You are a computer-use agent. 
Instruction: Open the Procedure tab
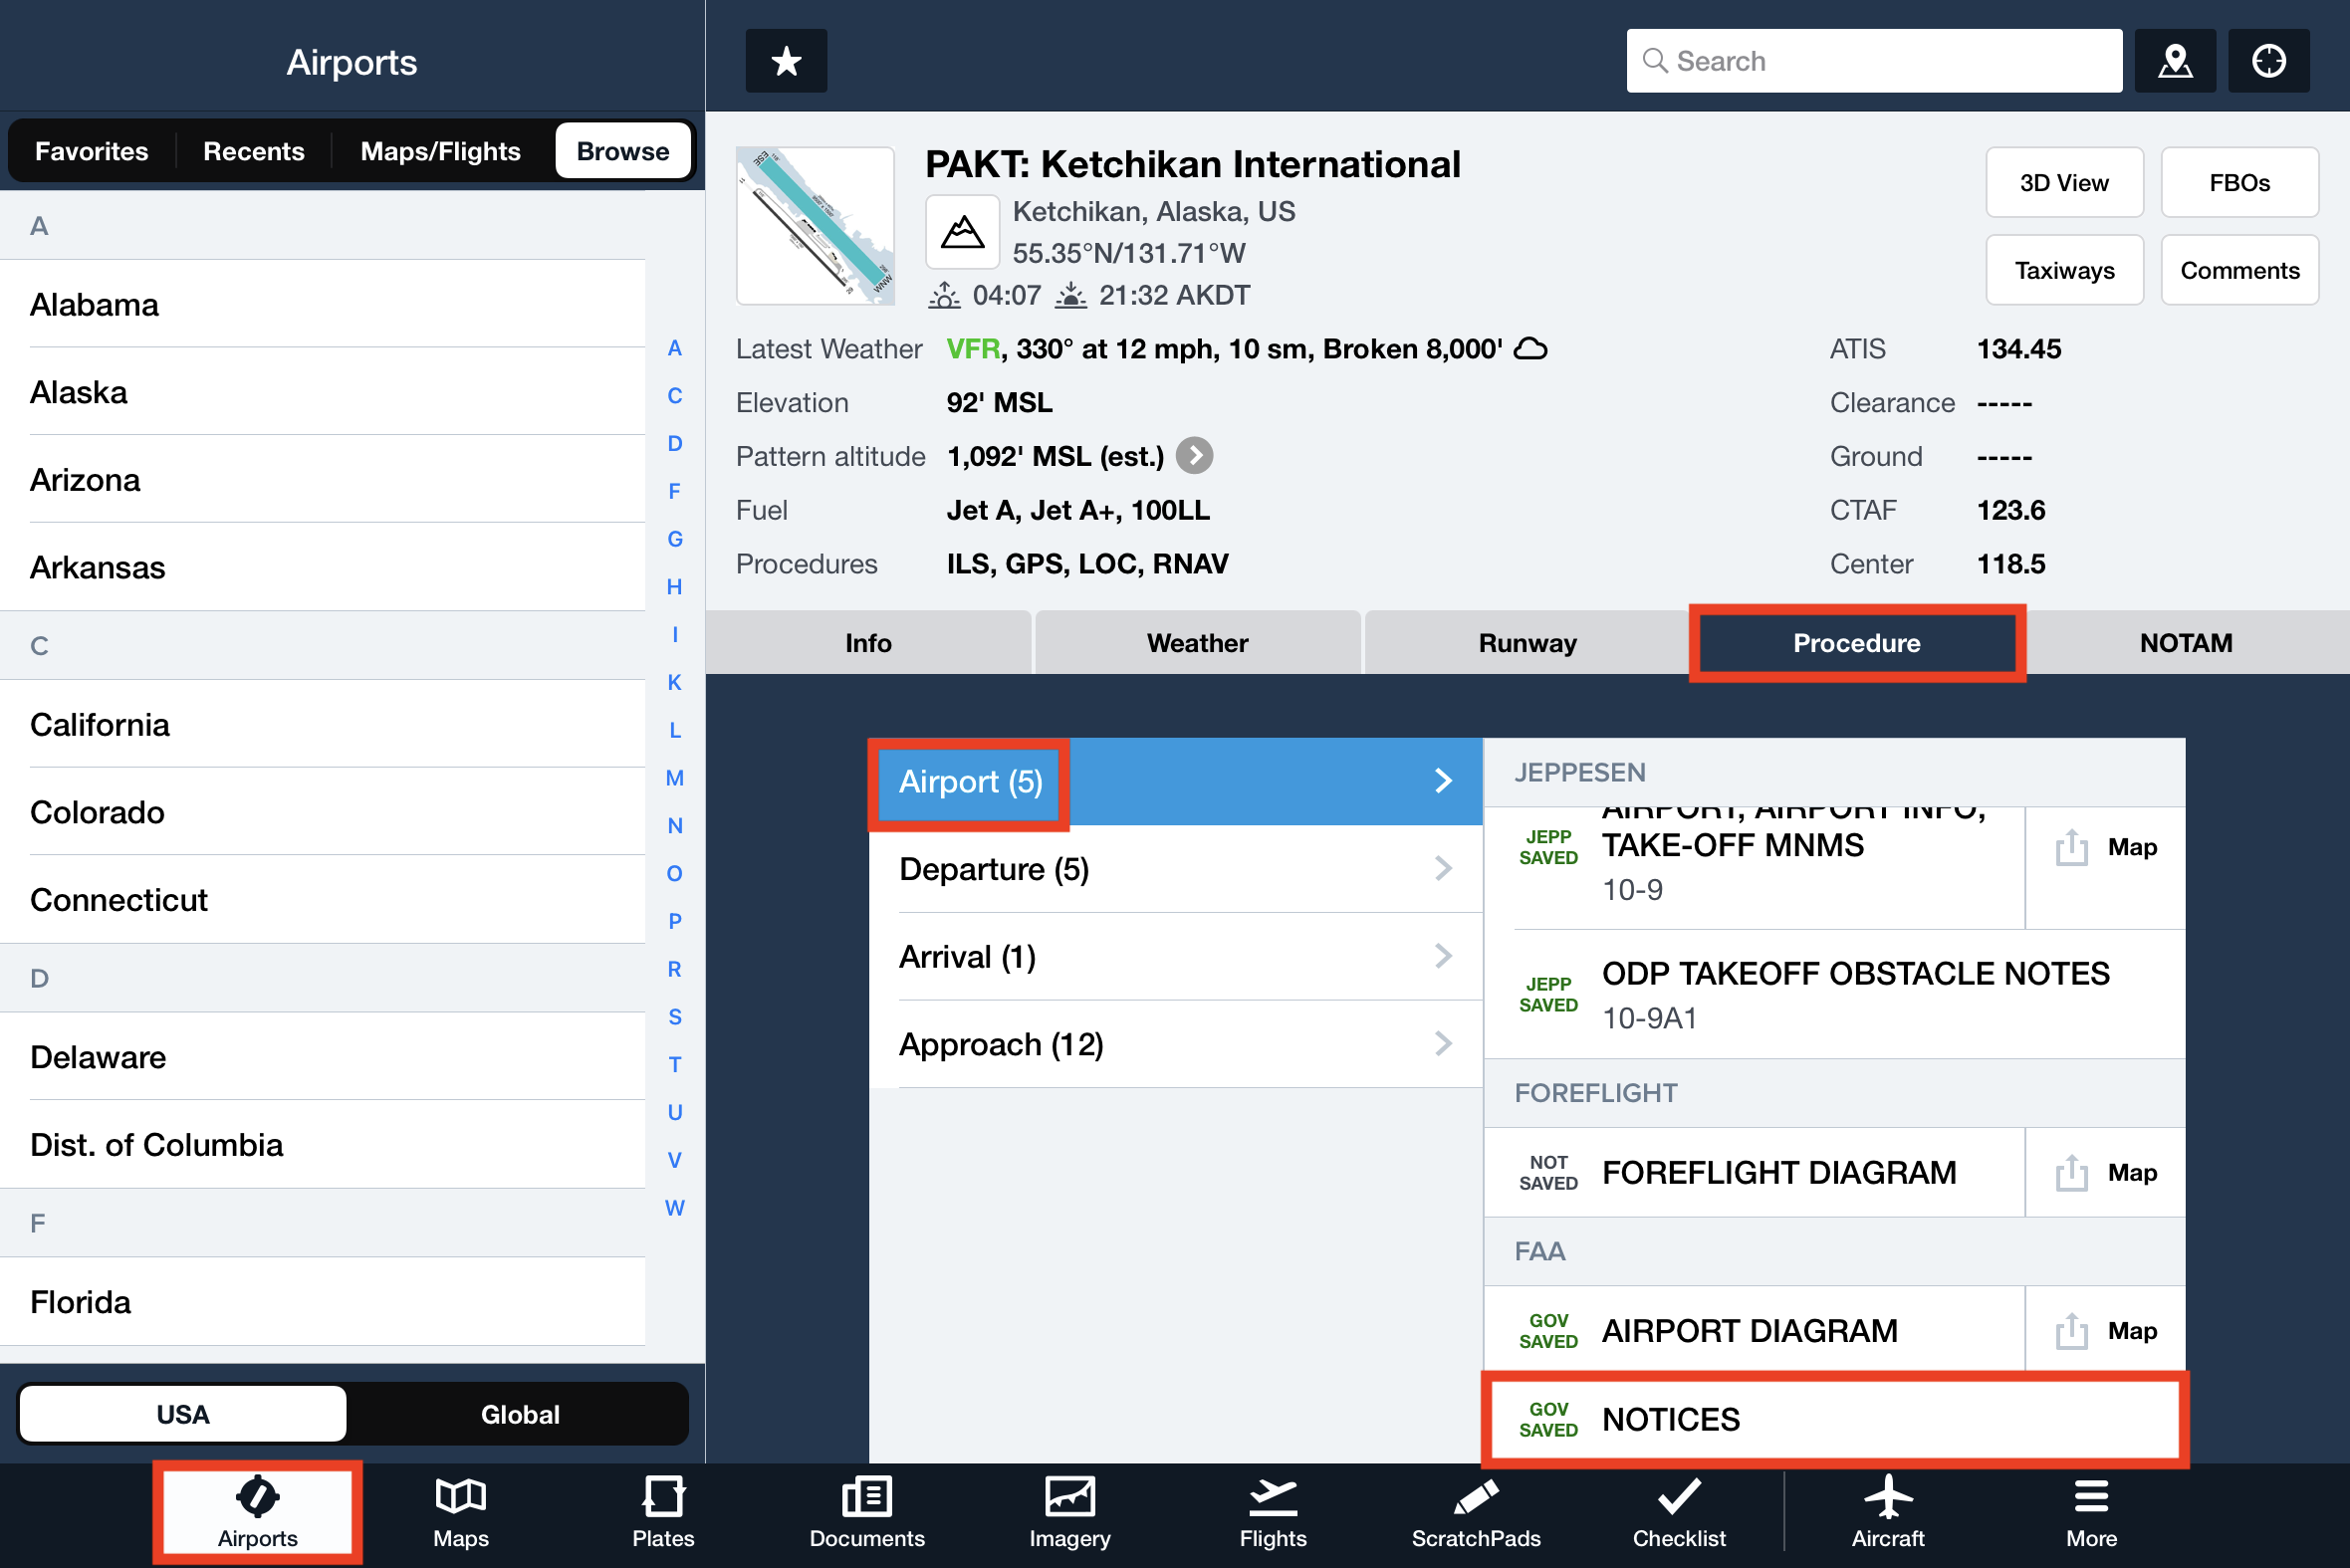[1856, 643]
